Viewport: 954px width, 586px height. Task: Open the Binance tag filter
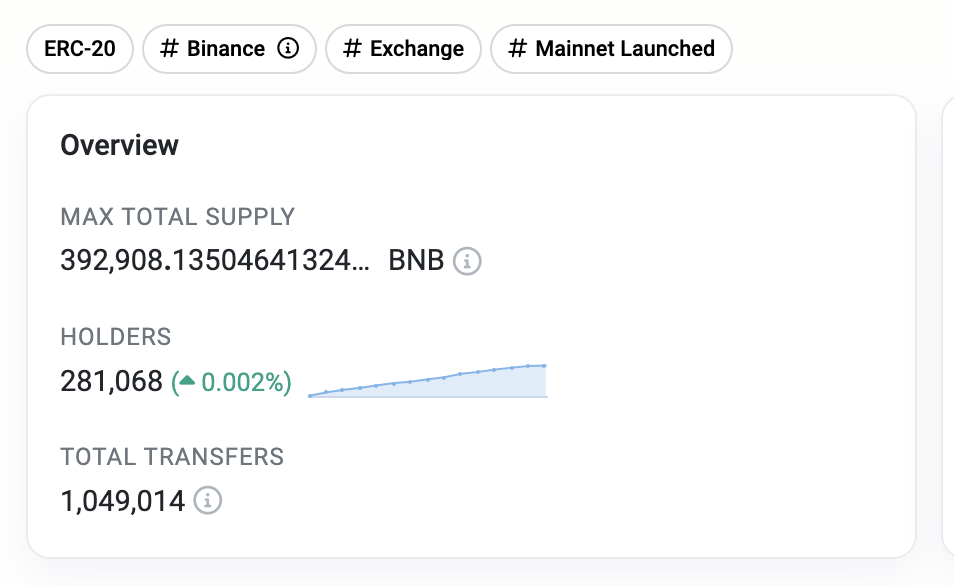tap(220, 47)
